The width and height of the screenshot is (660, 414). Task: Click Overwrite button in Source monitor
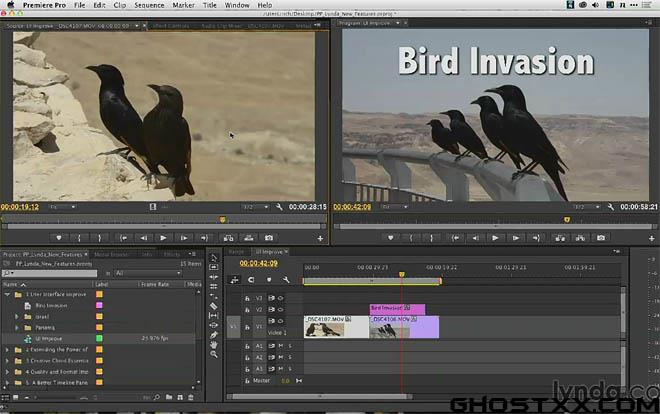pyautogui.click(x=249, y=238)
